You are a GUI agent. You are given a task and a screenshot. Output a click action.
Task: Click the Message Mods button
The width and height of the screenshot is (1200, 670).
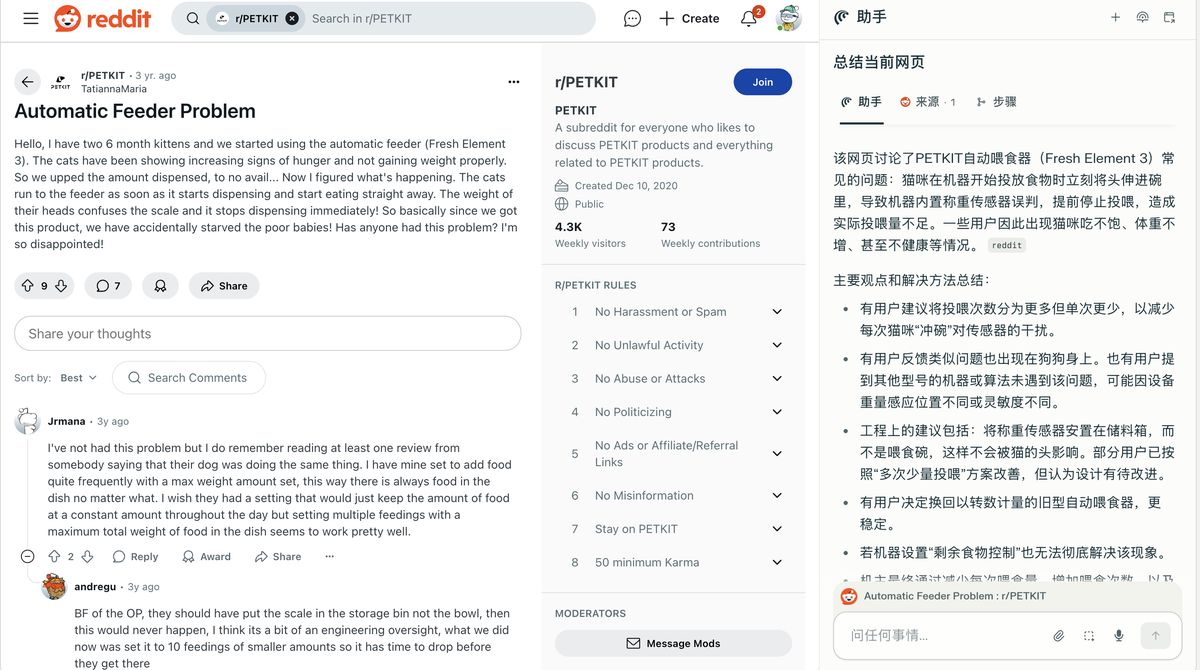coord(673,643)
